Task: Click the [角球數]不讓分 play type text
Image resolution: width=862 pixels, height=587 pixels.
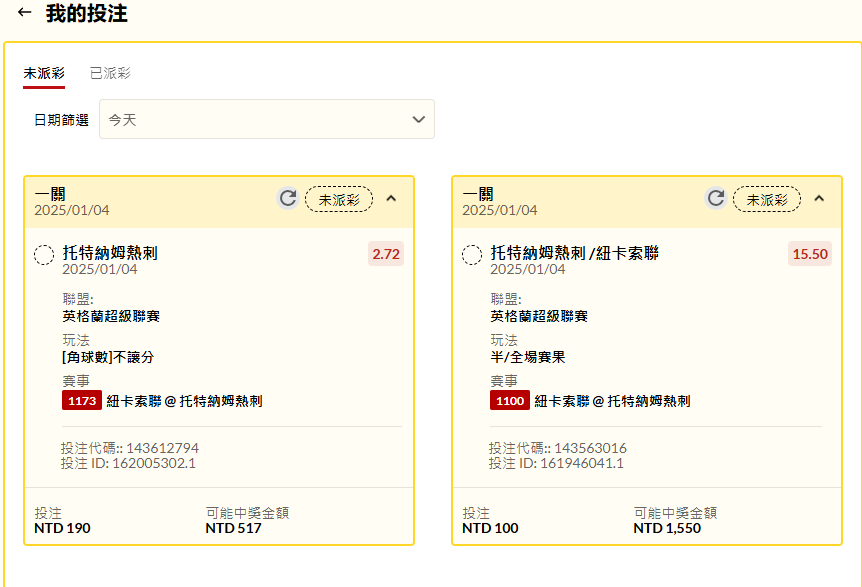Action: coord(108,357)
